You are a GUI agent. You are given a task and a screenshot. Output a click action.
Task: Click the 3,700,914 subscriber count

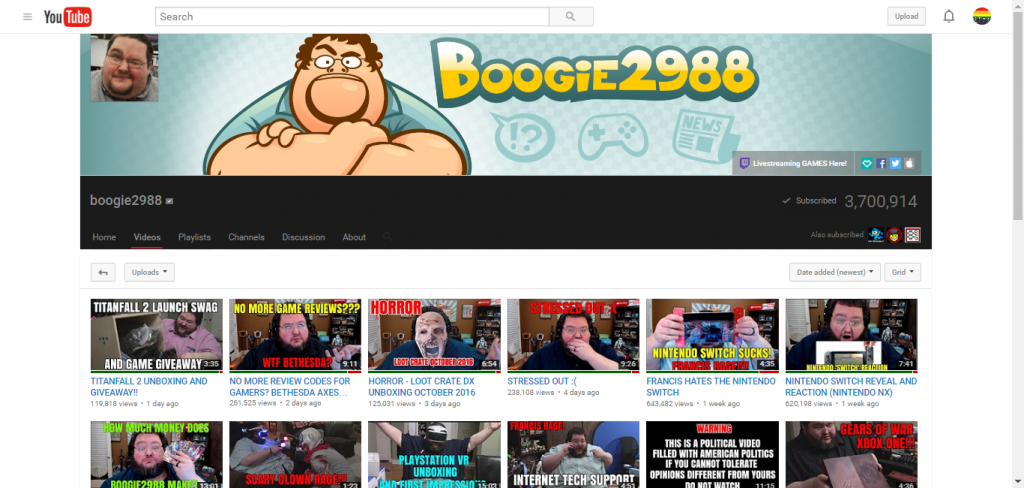881,201
